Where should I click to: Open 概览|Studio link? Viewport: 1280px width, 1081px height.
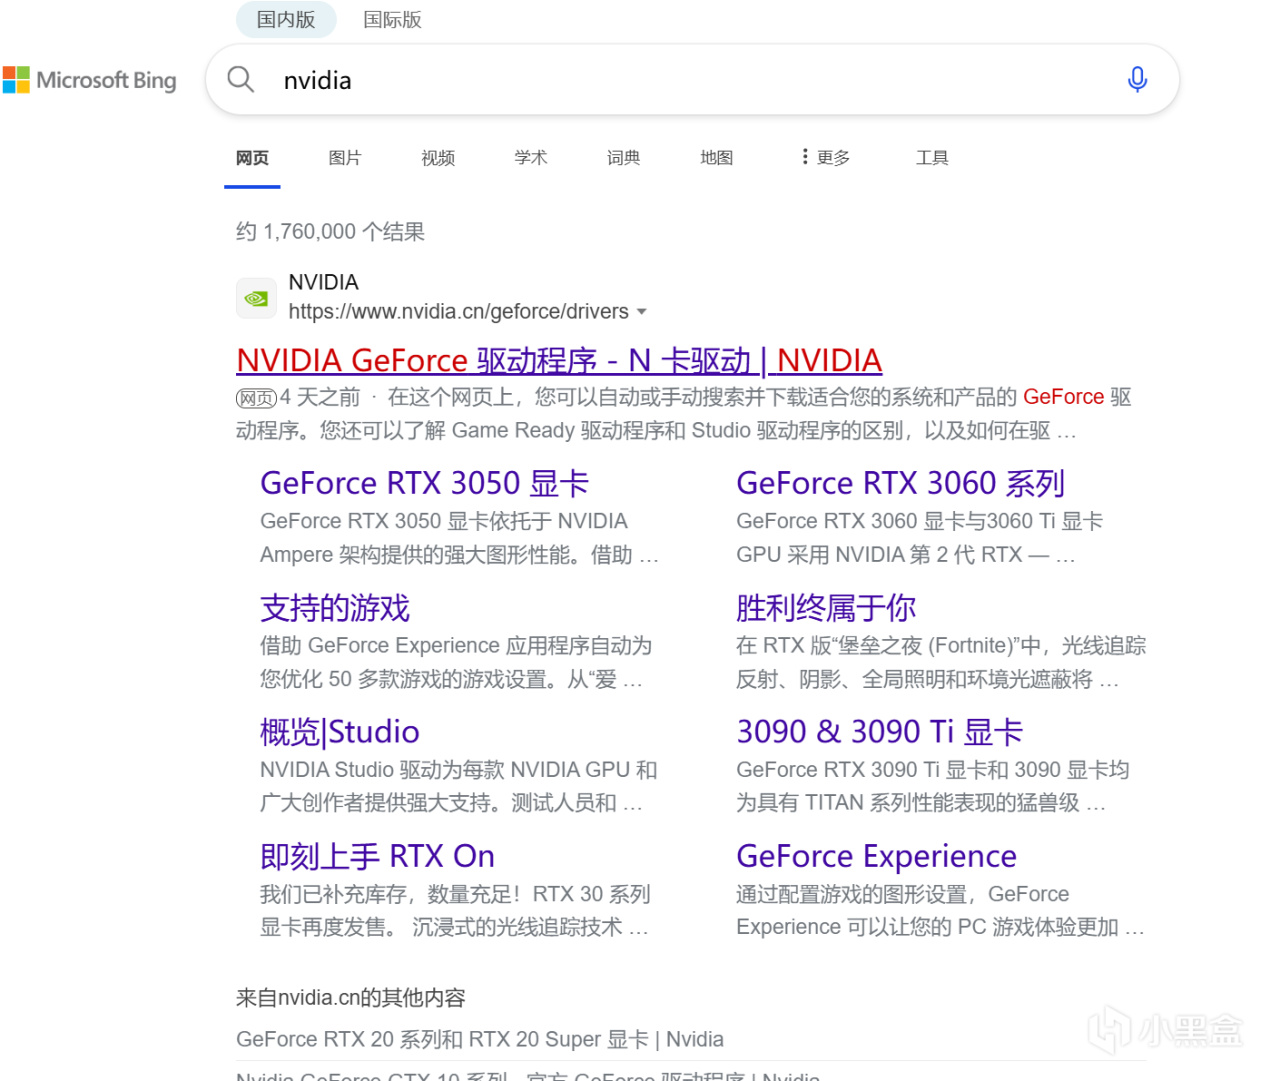pos(340,732)
